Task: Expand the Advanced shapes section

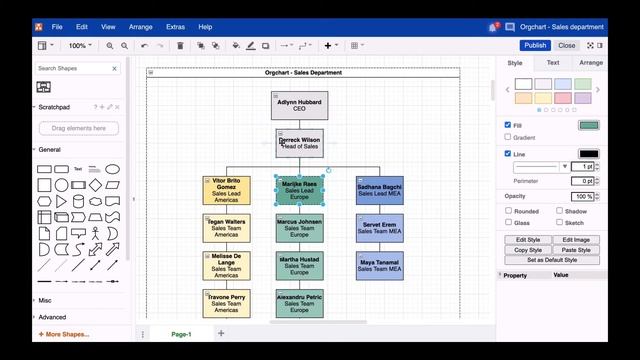Action: click(52, 317)
